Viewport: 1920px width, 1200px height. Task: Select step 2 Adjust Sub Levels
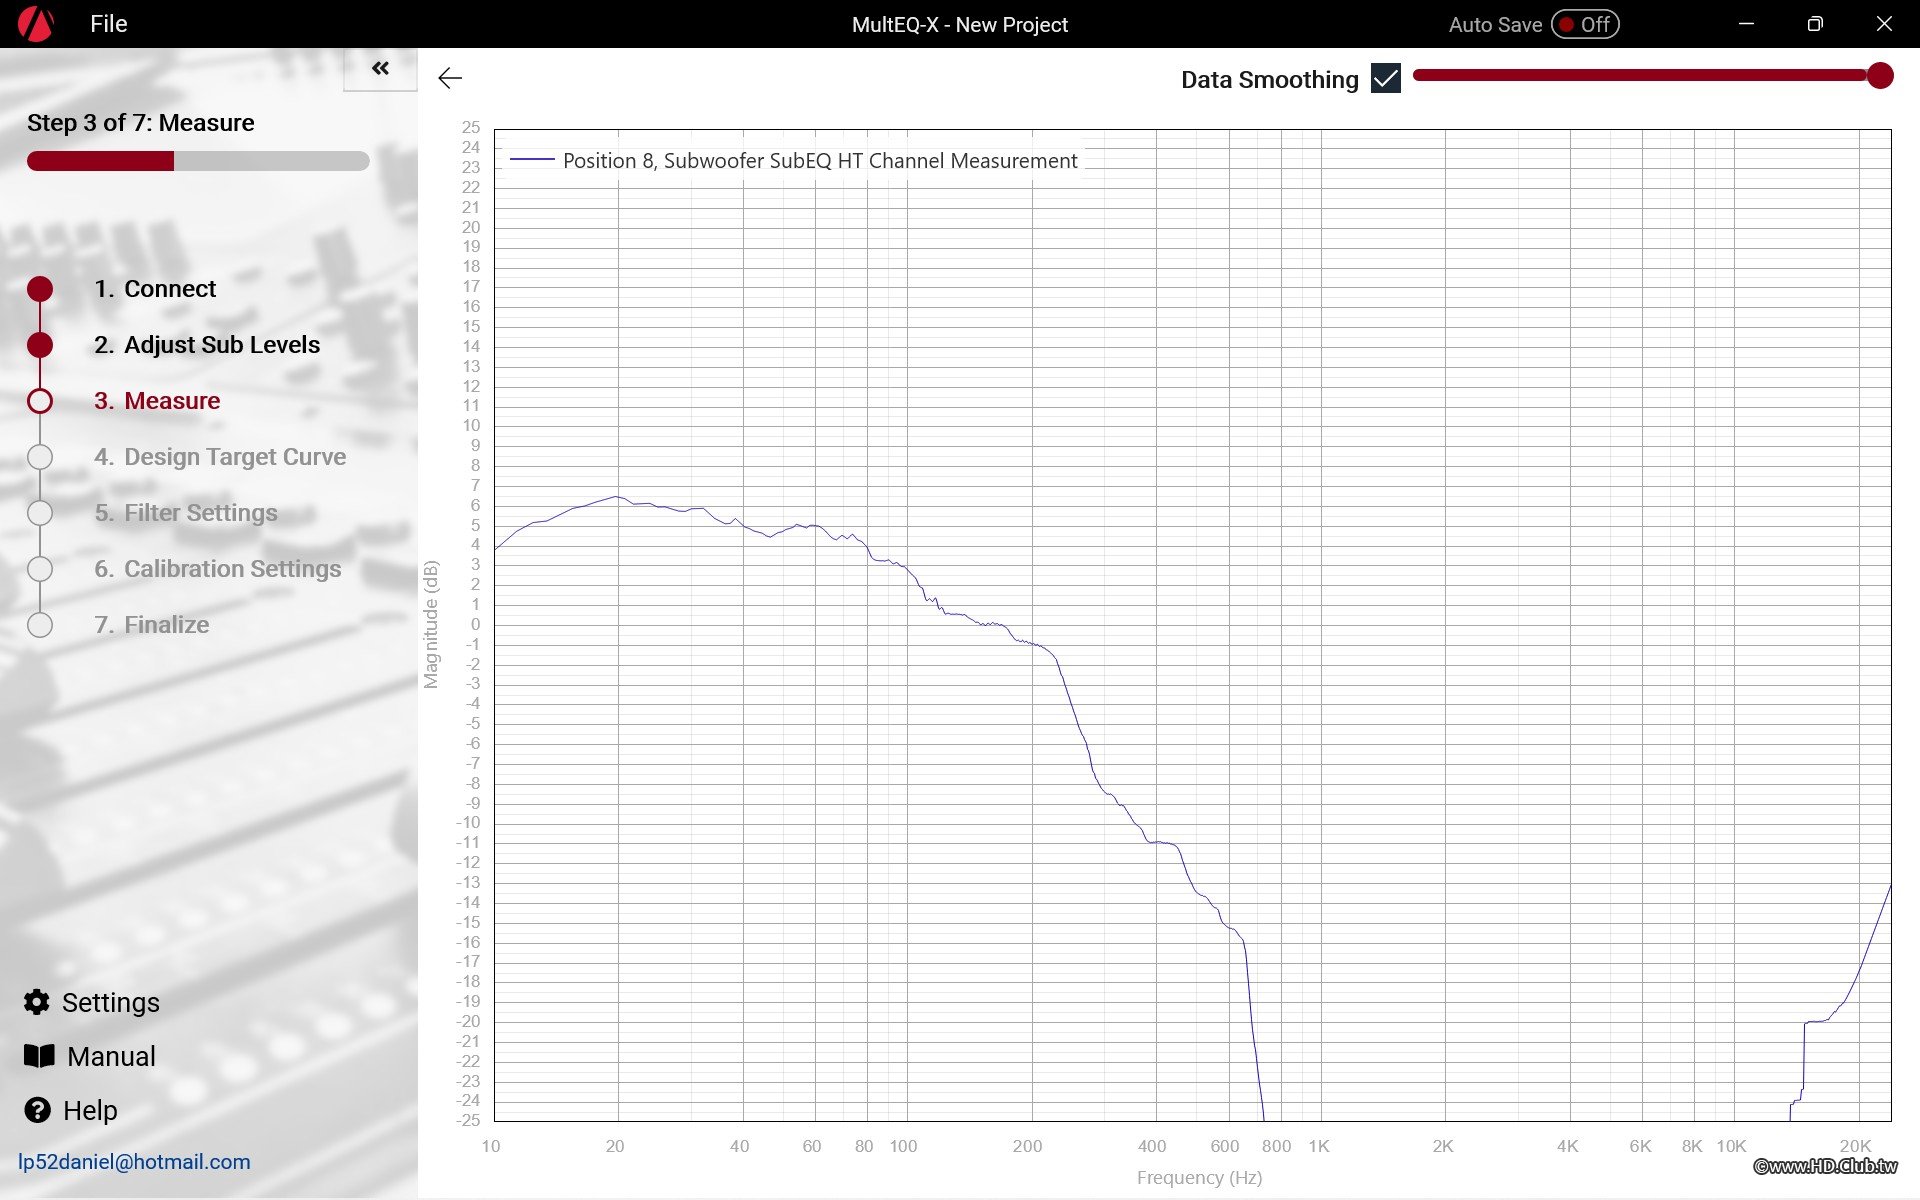click(207, 345)
